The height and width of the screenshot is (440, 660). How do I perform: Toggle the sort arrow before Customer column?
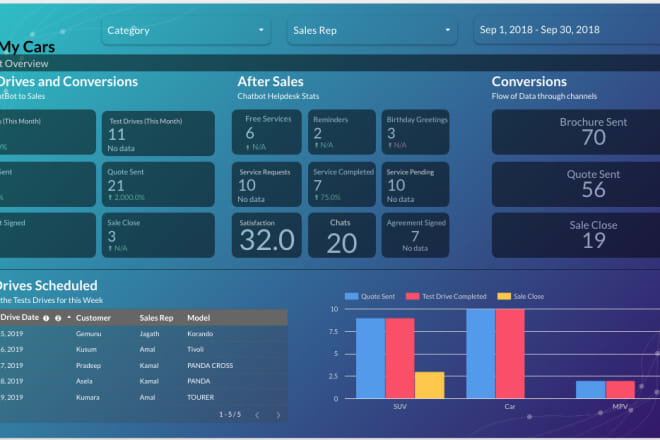coord(69,317)
